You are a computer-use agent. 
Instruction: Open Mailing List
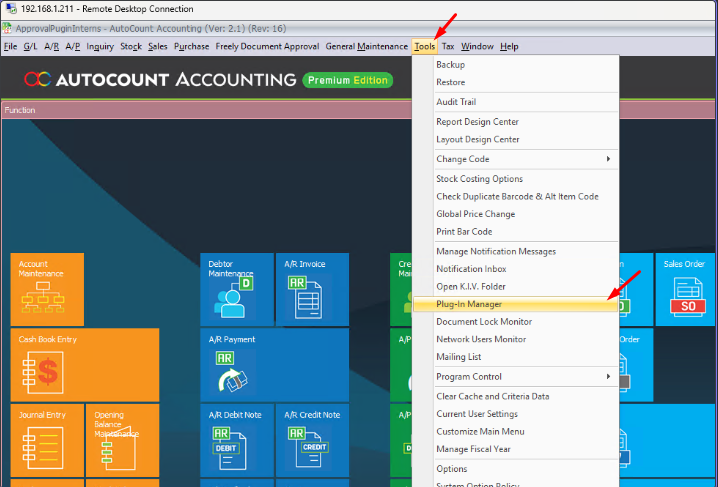point(516,357)
